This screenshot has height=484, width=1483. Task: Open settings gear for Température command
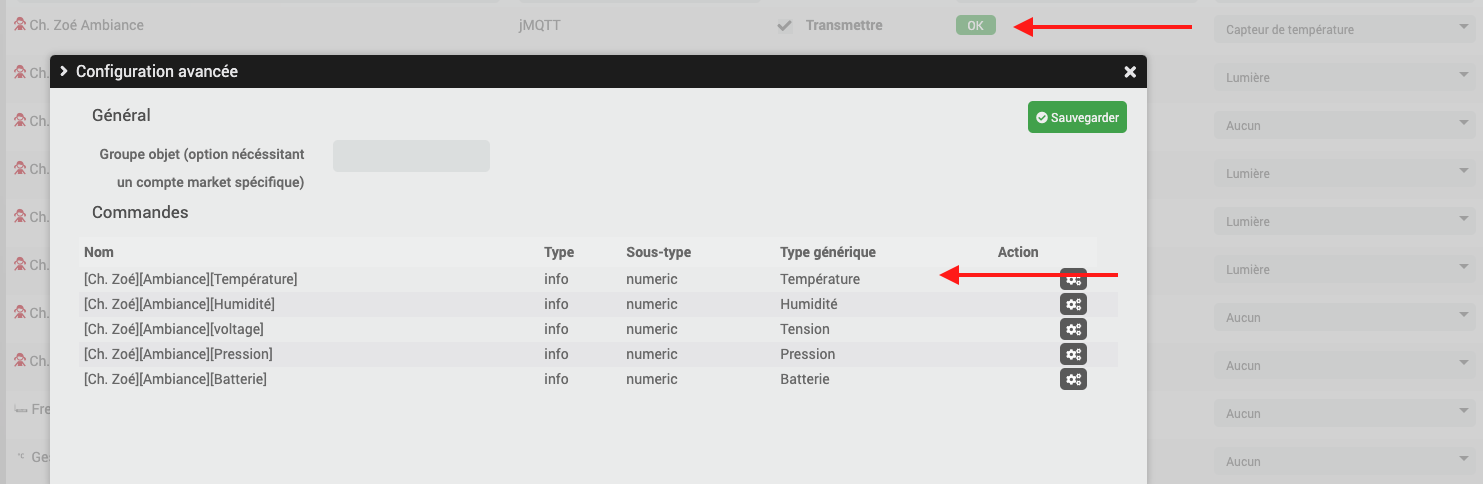tap(1073, 280)
